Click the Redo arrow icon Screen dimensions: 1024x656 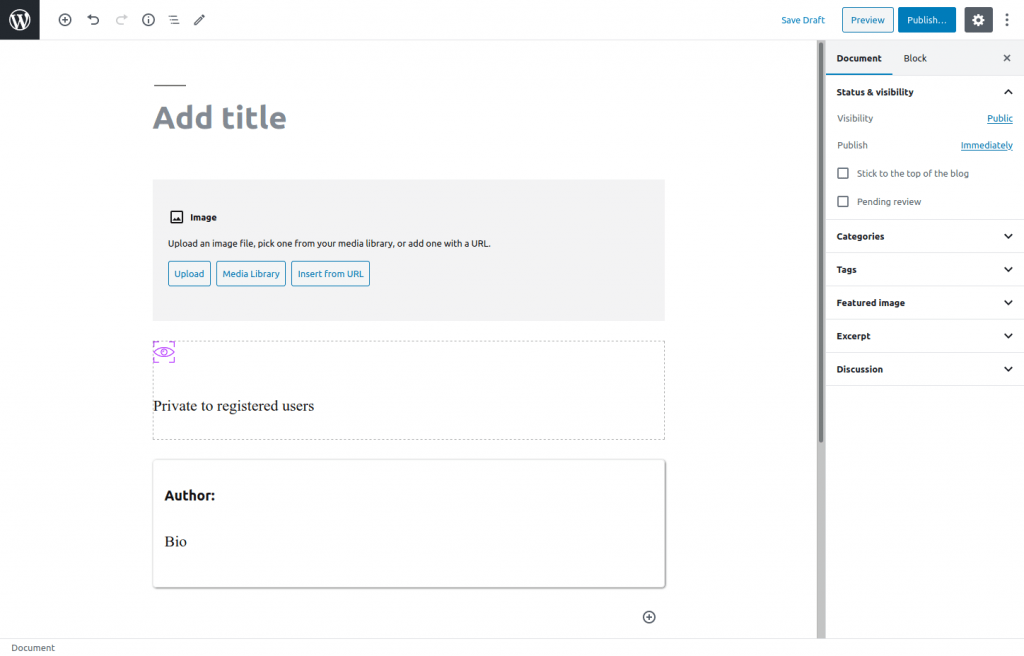[x=121, y=20]
